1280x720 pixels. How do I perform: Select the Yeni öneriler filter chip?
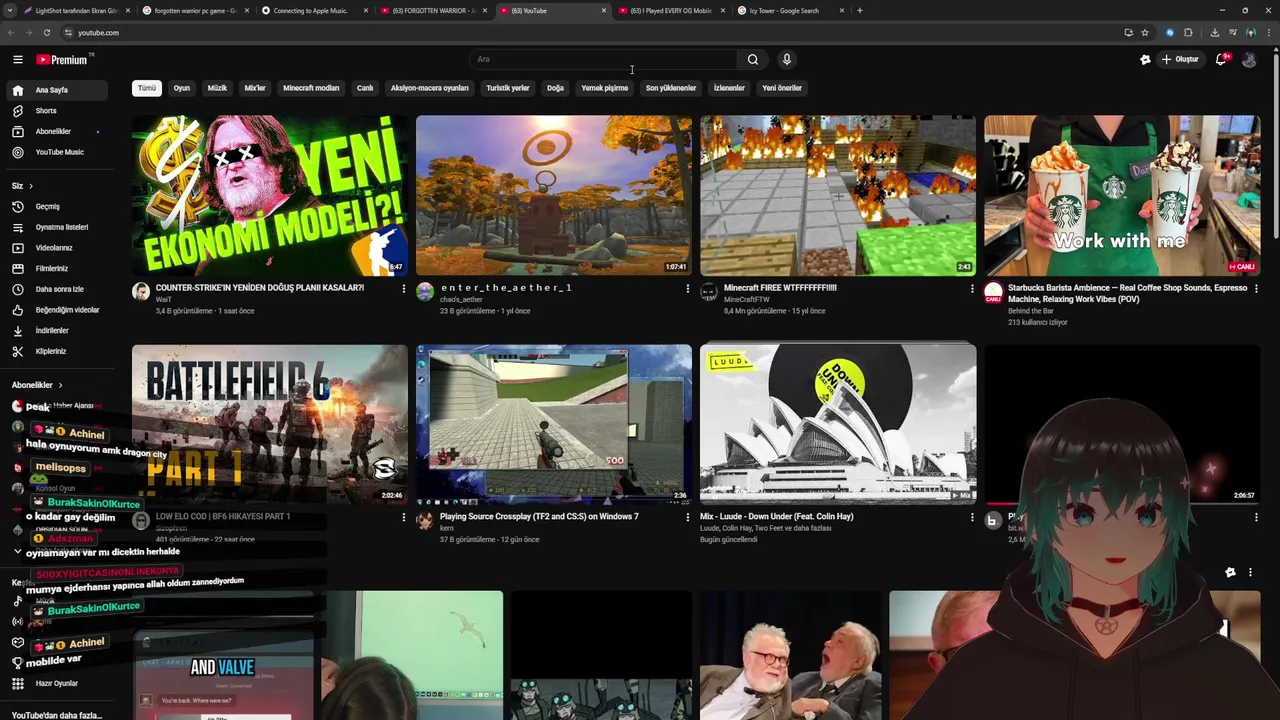pos(782,88)
